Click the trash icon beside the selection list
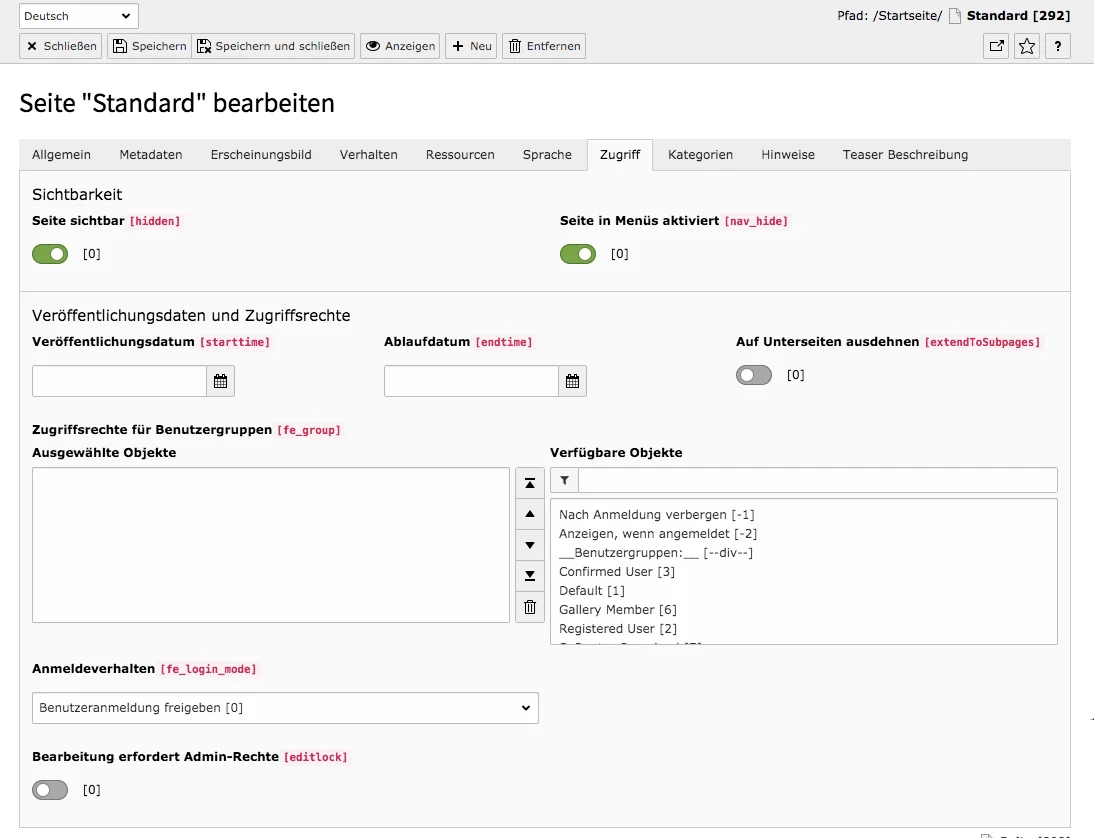This screenshot has width=1094, height=838. 529,606
